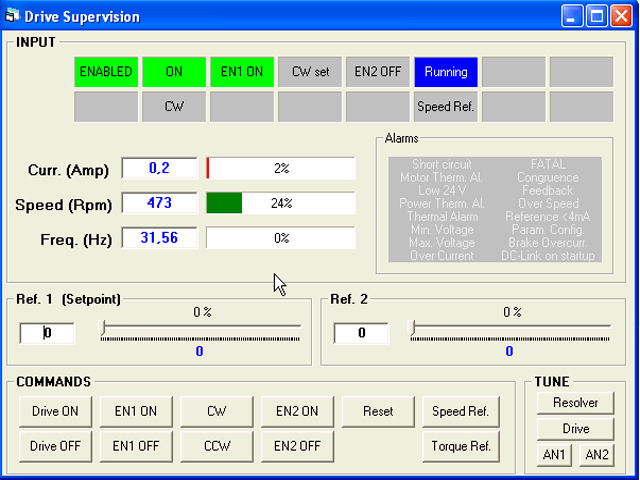Choose Speed Ref. command button
640x480 pixels.
(460, 411)
